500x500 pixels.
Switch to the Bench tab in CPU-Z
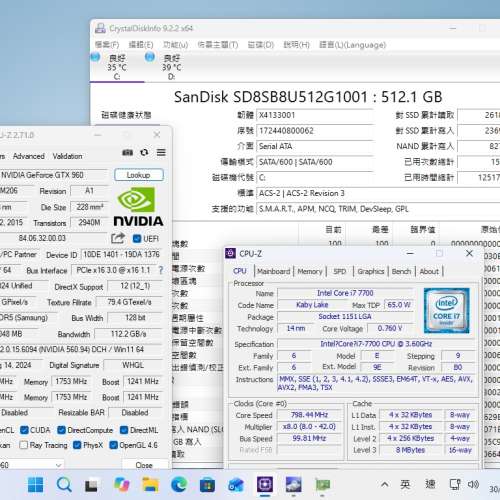(x=401, y=271)
